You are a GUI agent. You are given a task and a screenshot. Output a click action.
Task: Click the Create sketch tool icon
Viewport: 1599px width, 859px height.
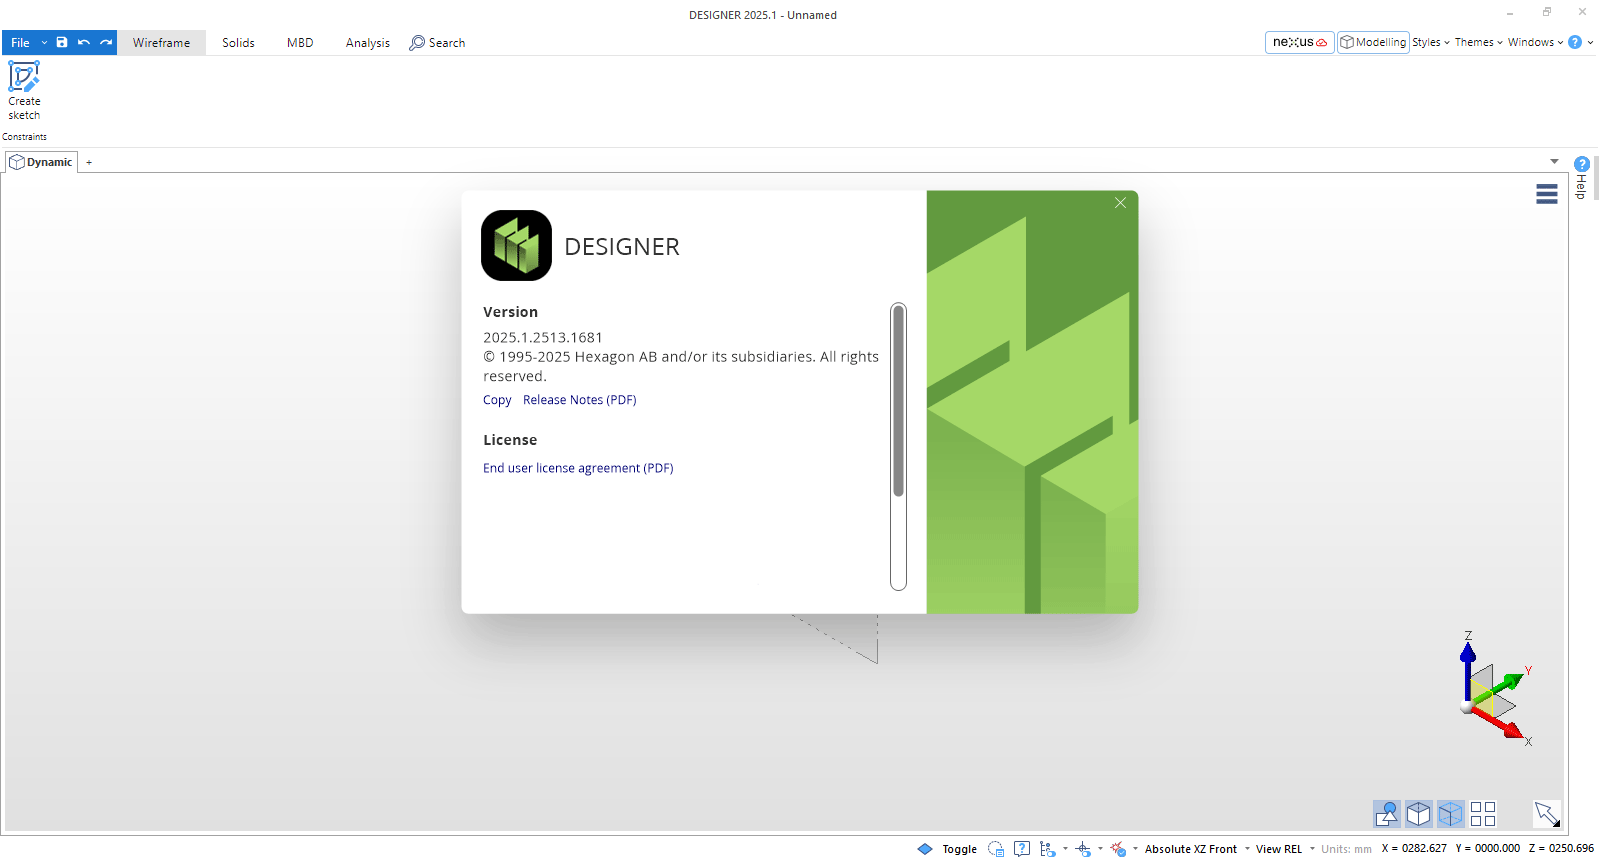(24, 77)
